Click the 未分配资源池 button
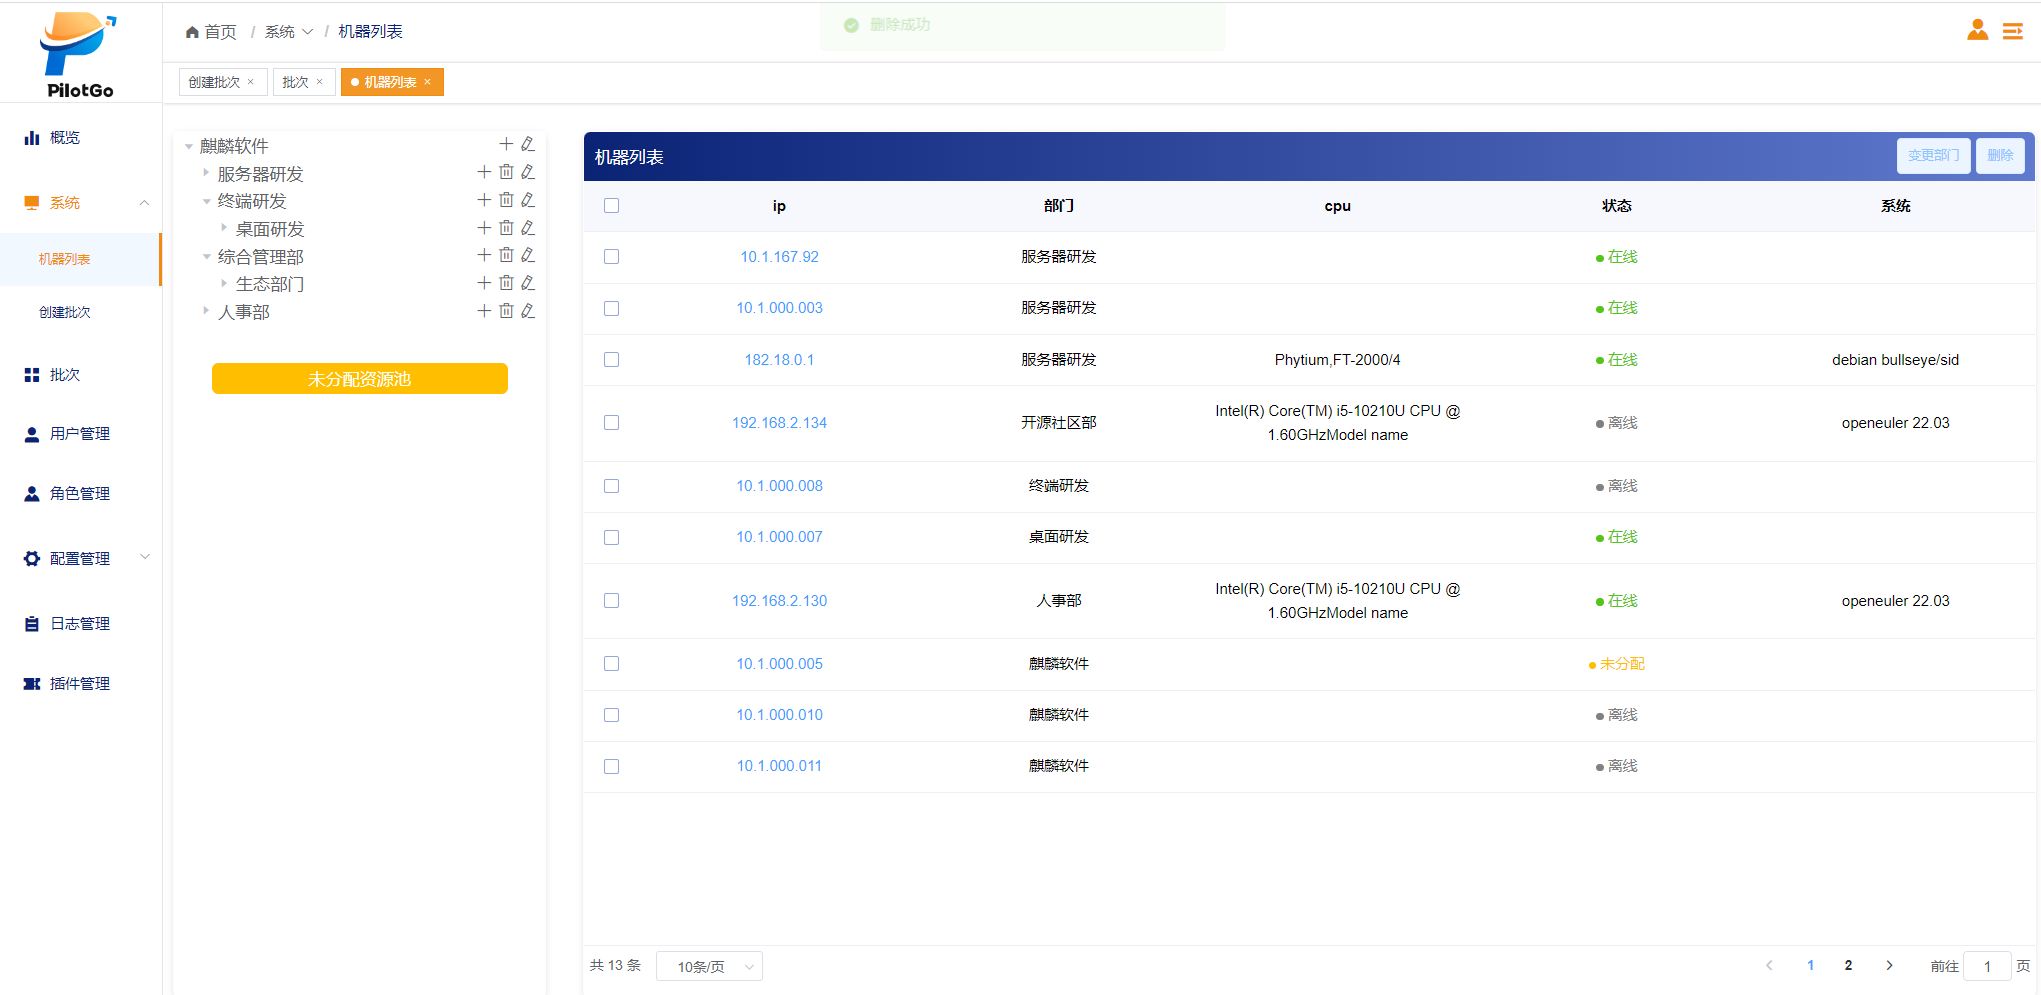 click(x=359, y=379)
